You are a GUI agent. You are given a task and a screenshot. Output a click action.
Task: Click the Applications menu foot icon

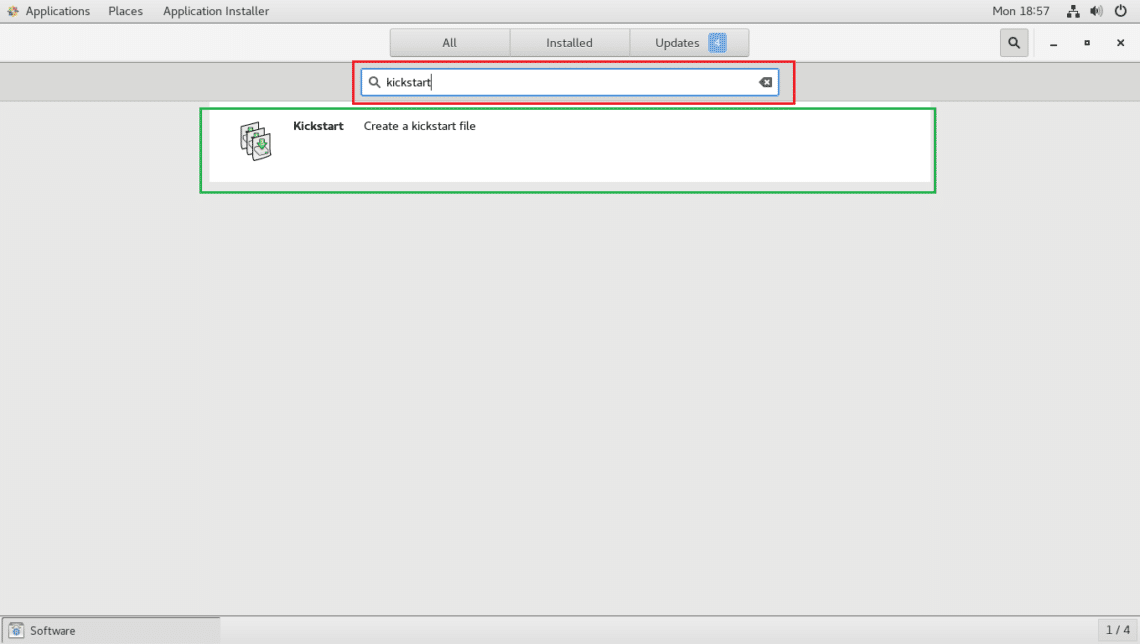point(12,11)
